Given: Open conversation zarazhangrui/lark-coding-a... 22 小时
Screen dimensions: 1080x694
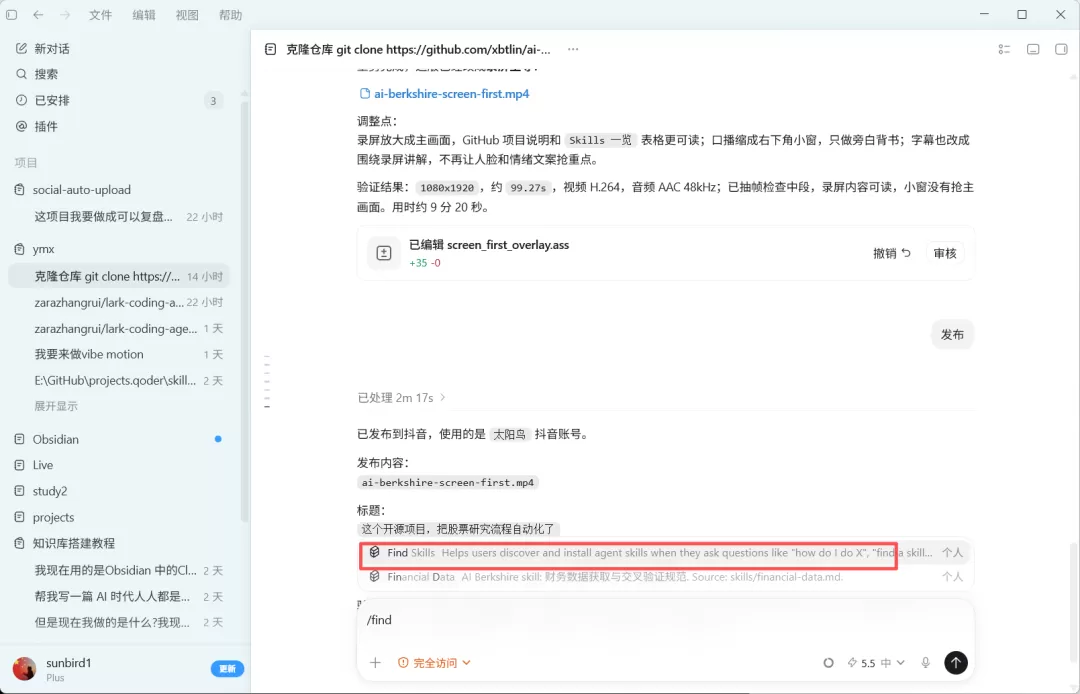Looking at the screenshot, I should (x=118, y=302).
